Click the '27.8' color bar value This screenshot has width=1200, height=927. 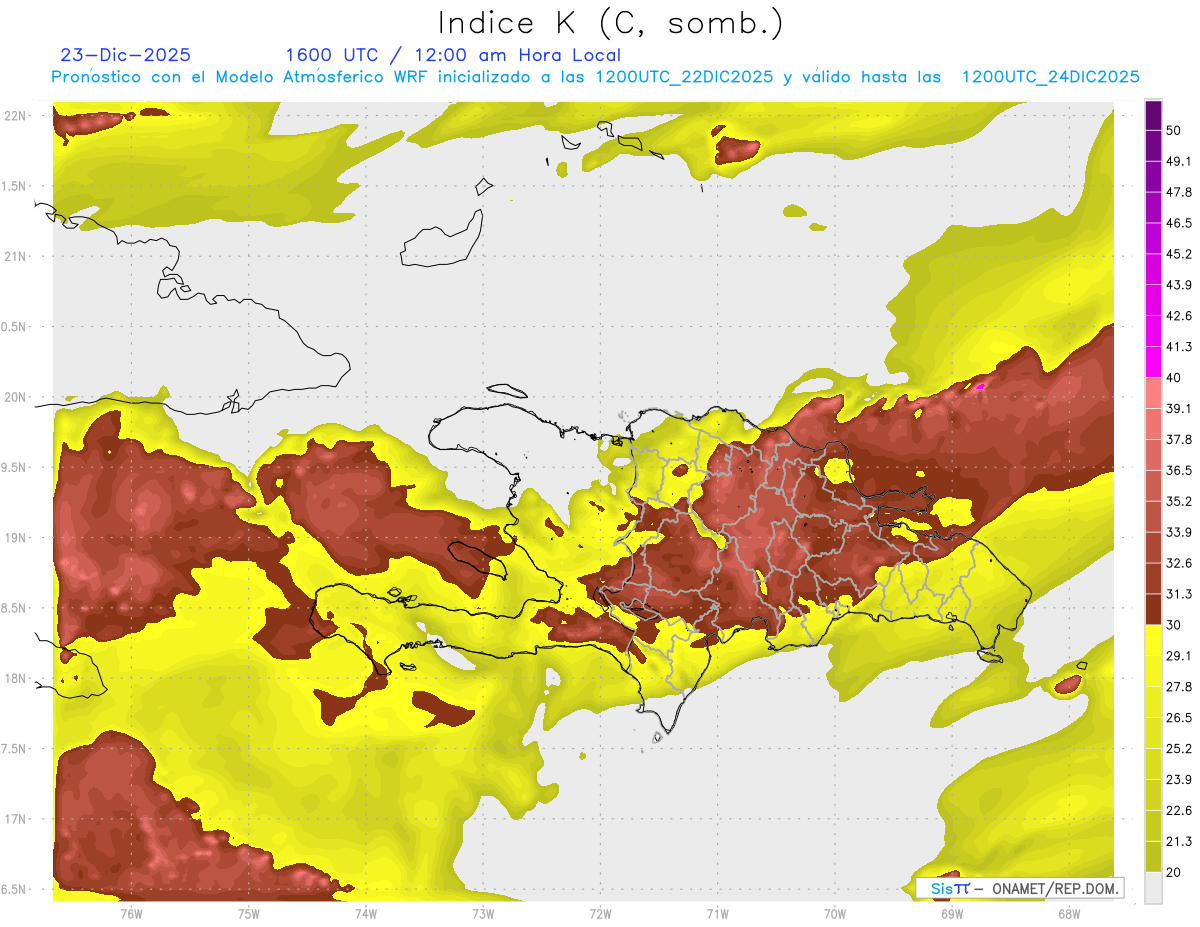pos(1180,687)
